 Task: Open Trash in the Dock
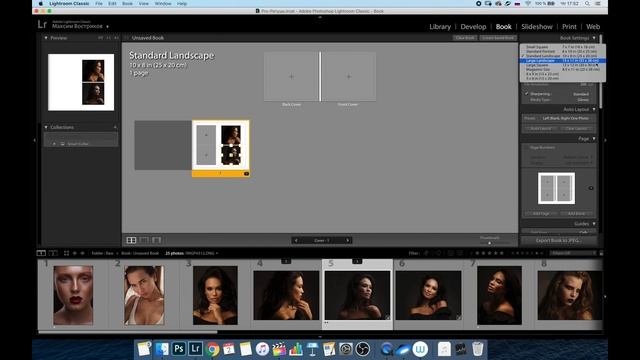coord(478,349)
